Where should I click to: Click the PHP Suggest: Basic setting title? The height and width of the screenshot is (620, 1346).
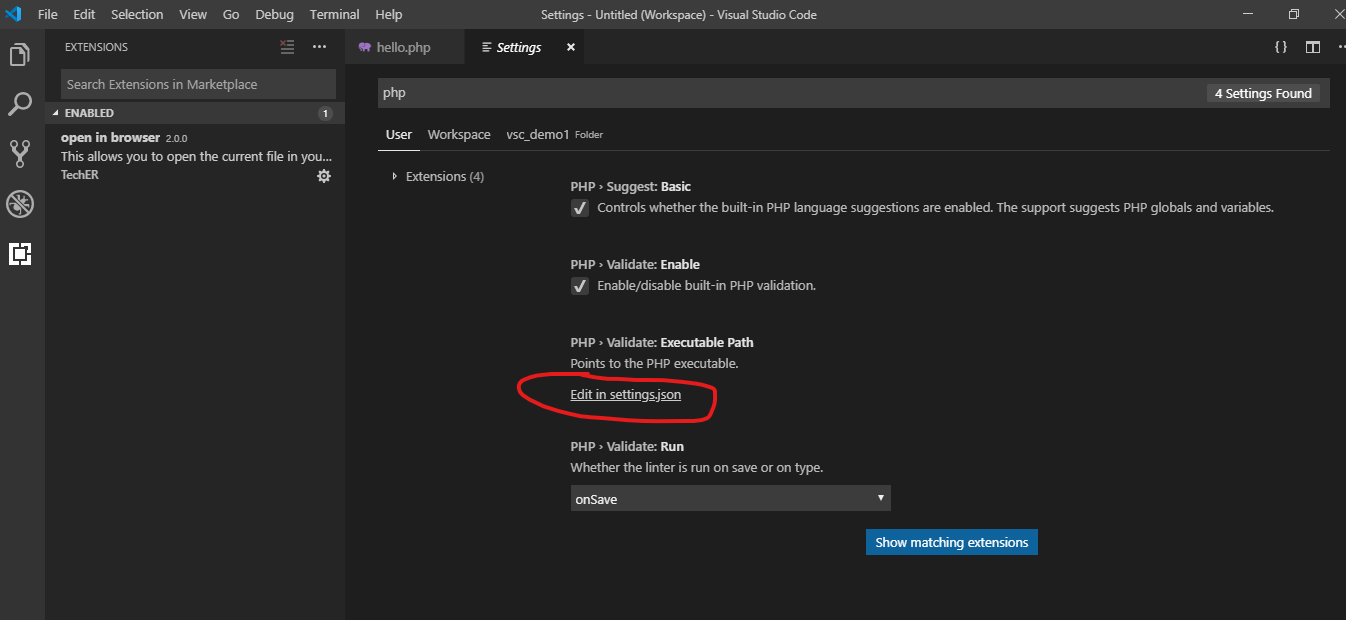[x=631, y=186]
